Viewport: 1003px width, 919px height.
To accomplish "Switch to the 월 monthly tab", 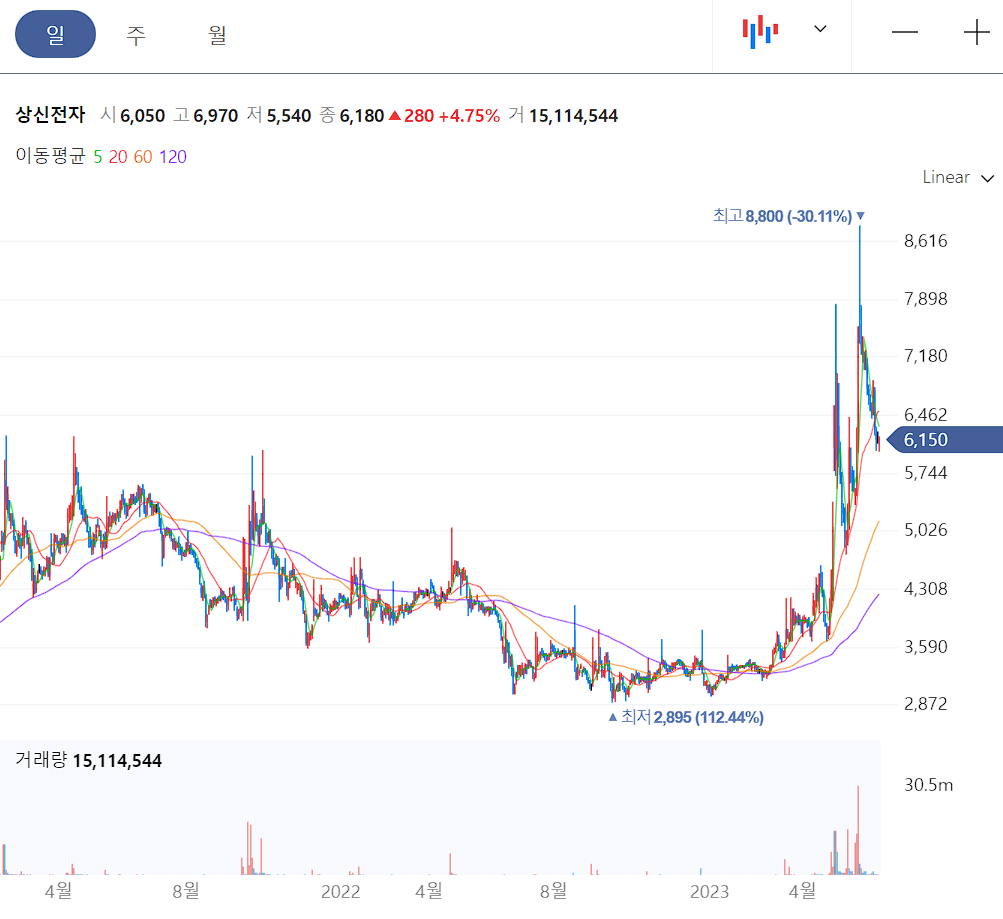I will coord(215,34).
